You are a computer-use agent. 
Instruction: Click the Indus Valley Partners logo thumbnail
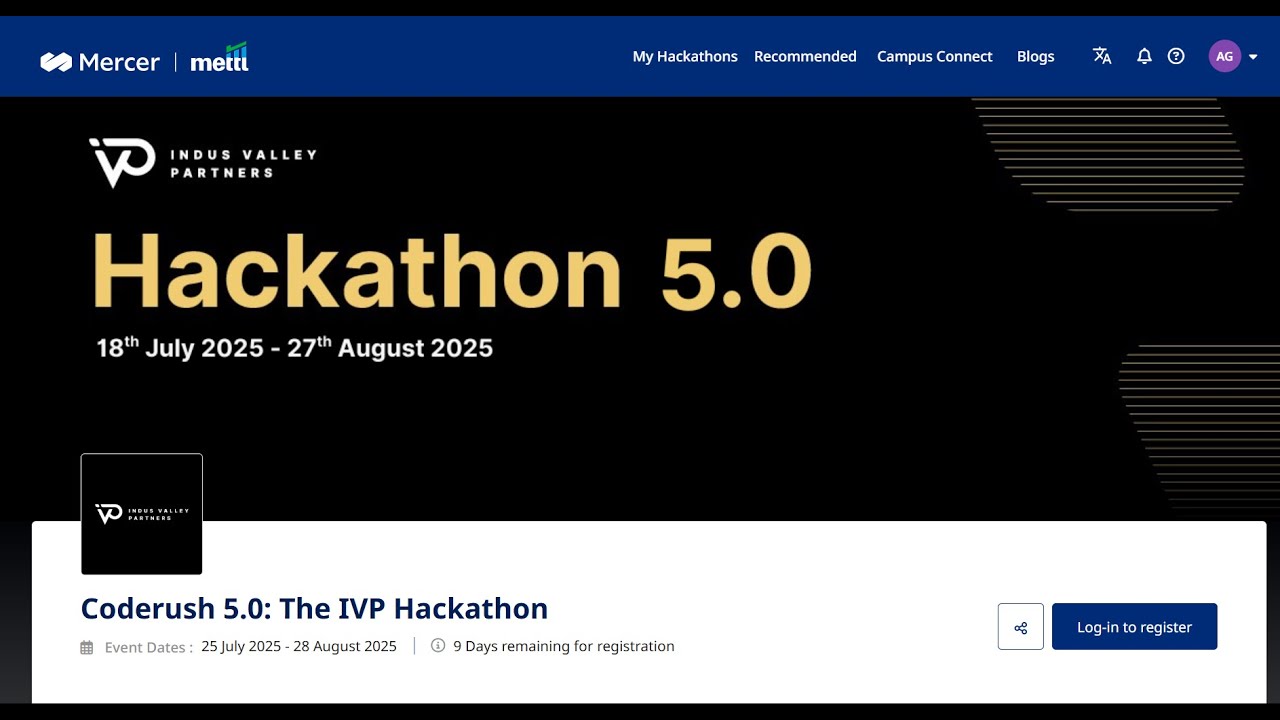point(142,514)
